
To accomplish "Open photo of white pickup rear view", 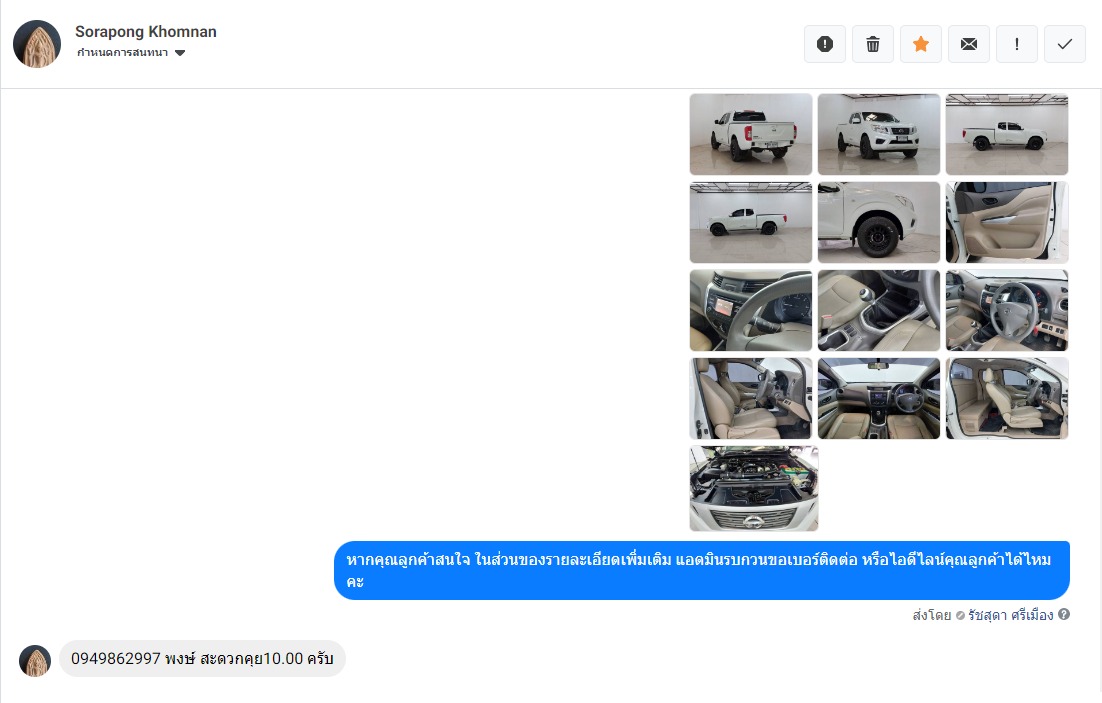I will click(x=751, y=134).
